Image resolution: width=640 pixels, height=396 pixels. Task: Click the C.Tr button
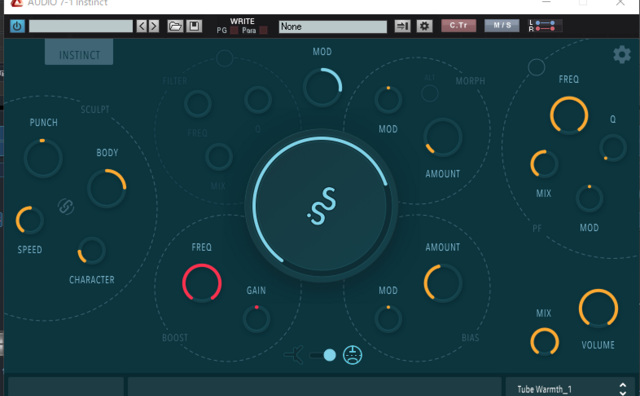458,26
